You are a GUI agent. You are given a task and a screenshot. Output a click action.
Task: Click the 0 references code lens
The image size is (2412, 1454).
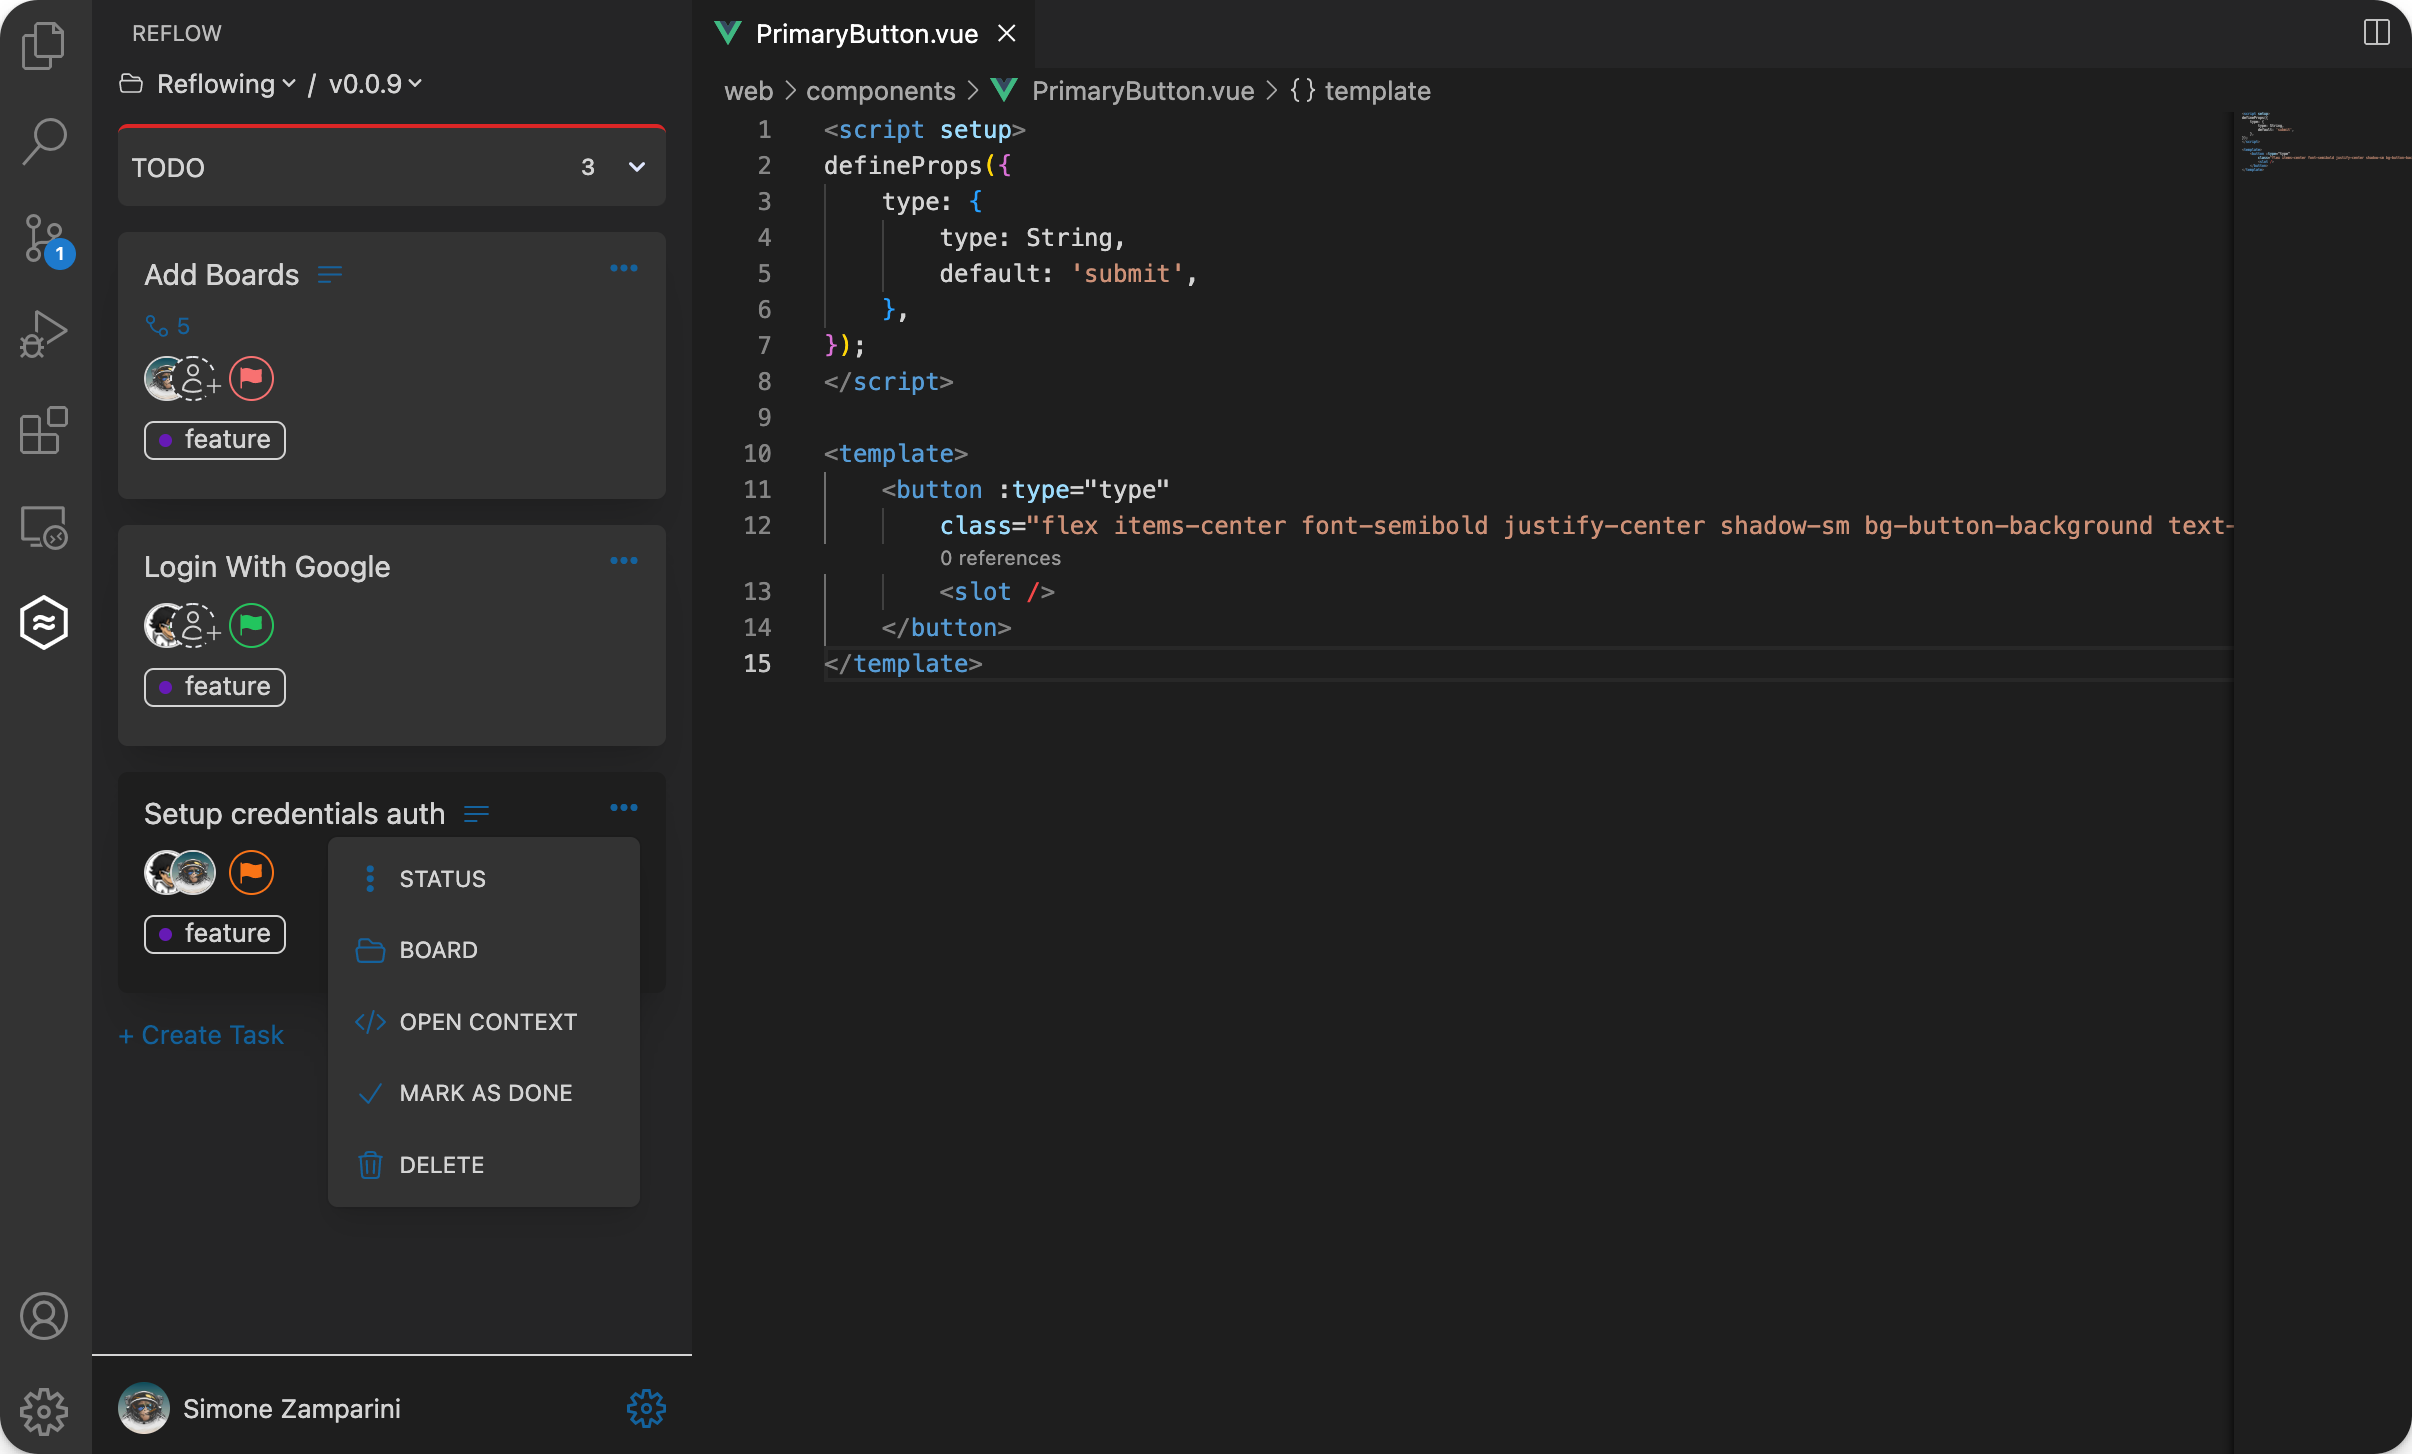coord(1000,558)
